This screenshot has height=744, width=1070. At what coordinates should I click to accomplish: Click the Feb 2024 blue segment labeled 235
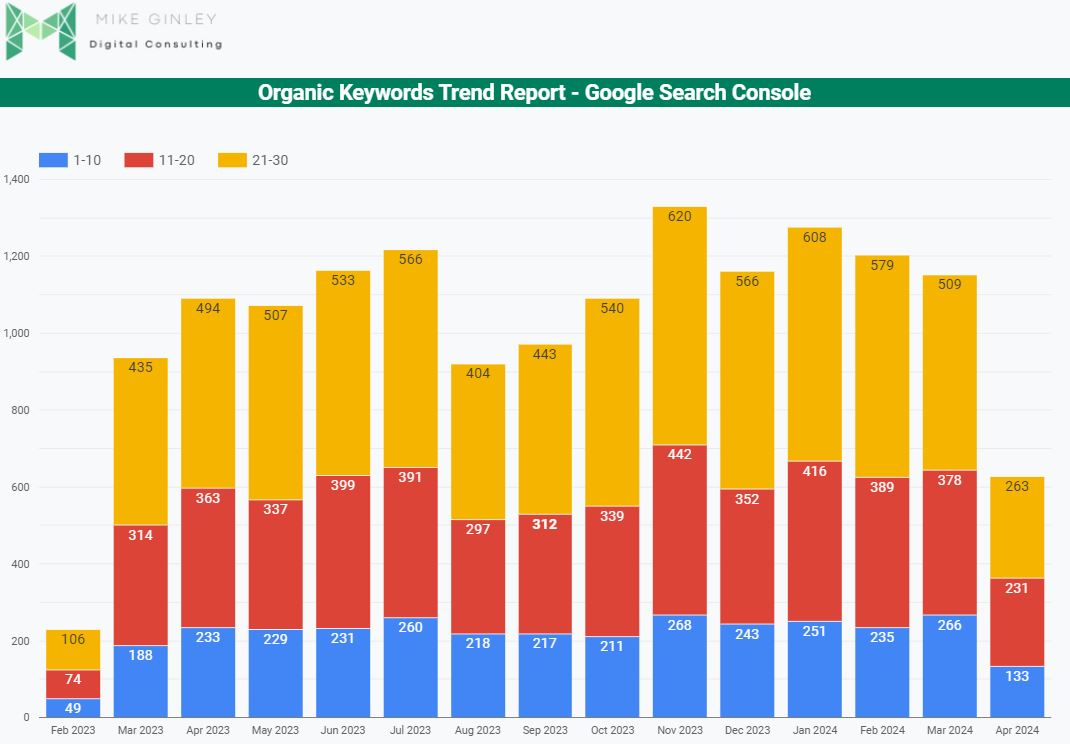coord(882,672)
